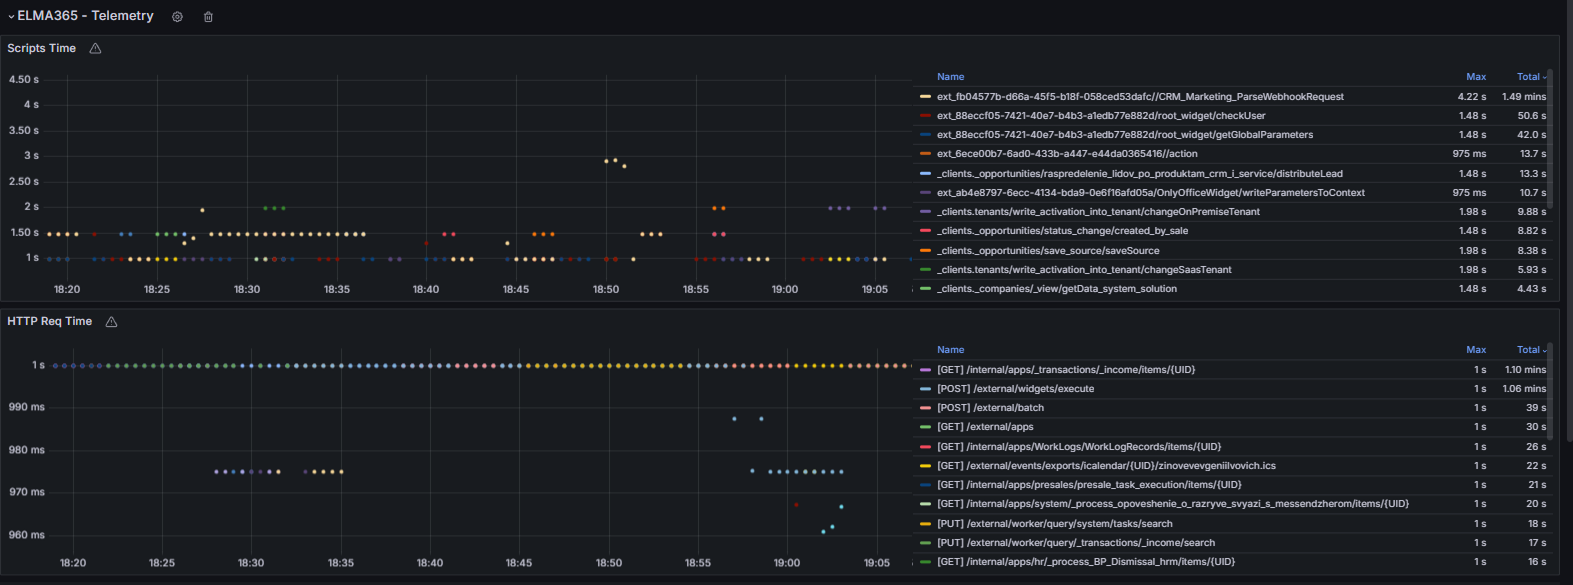Screen dimensions: 1573x585
Task: Click the 1.49 mins total value
Action: 1524,97
